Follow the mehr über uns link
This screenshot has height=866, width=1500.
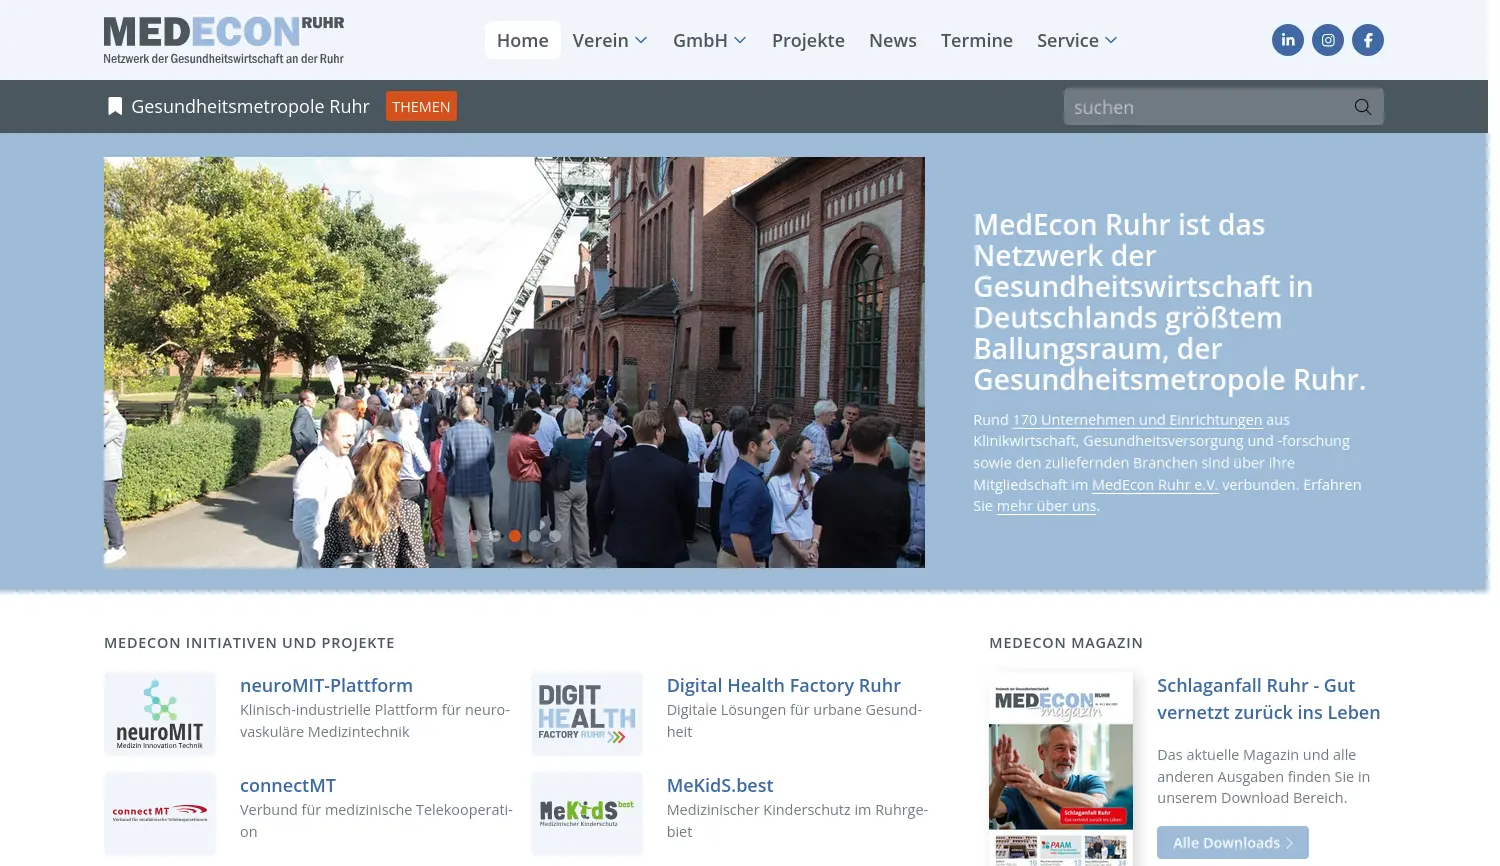pyautogui.click(x=1045, y=505)
